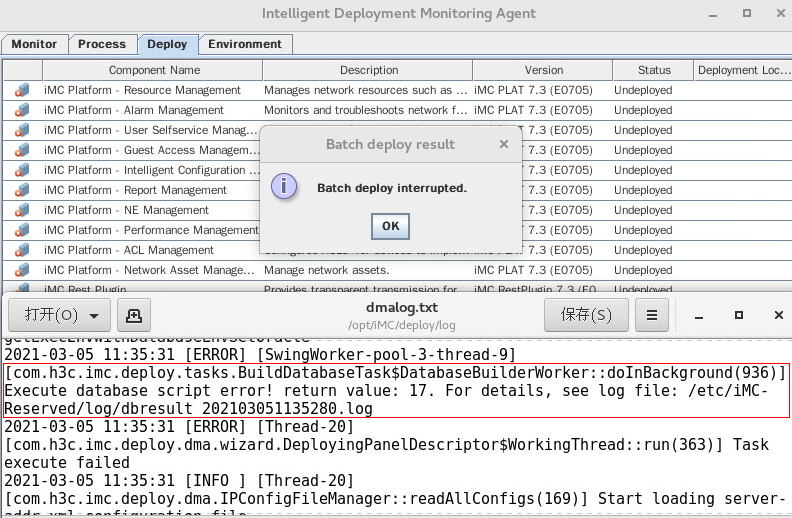This screenshot has width=792, height=518.
Task: Click 'Monitors and troubleshoots network' description
Action: [x=366, y=110]
